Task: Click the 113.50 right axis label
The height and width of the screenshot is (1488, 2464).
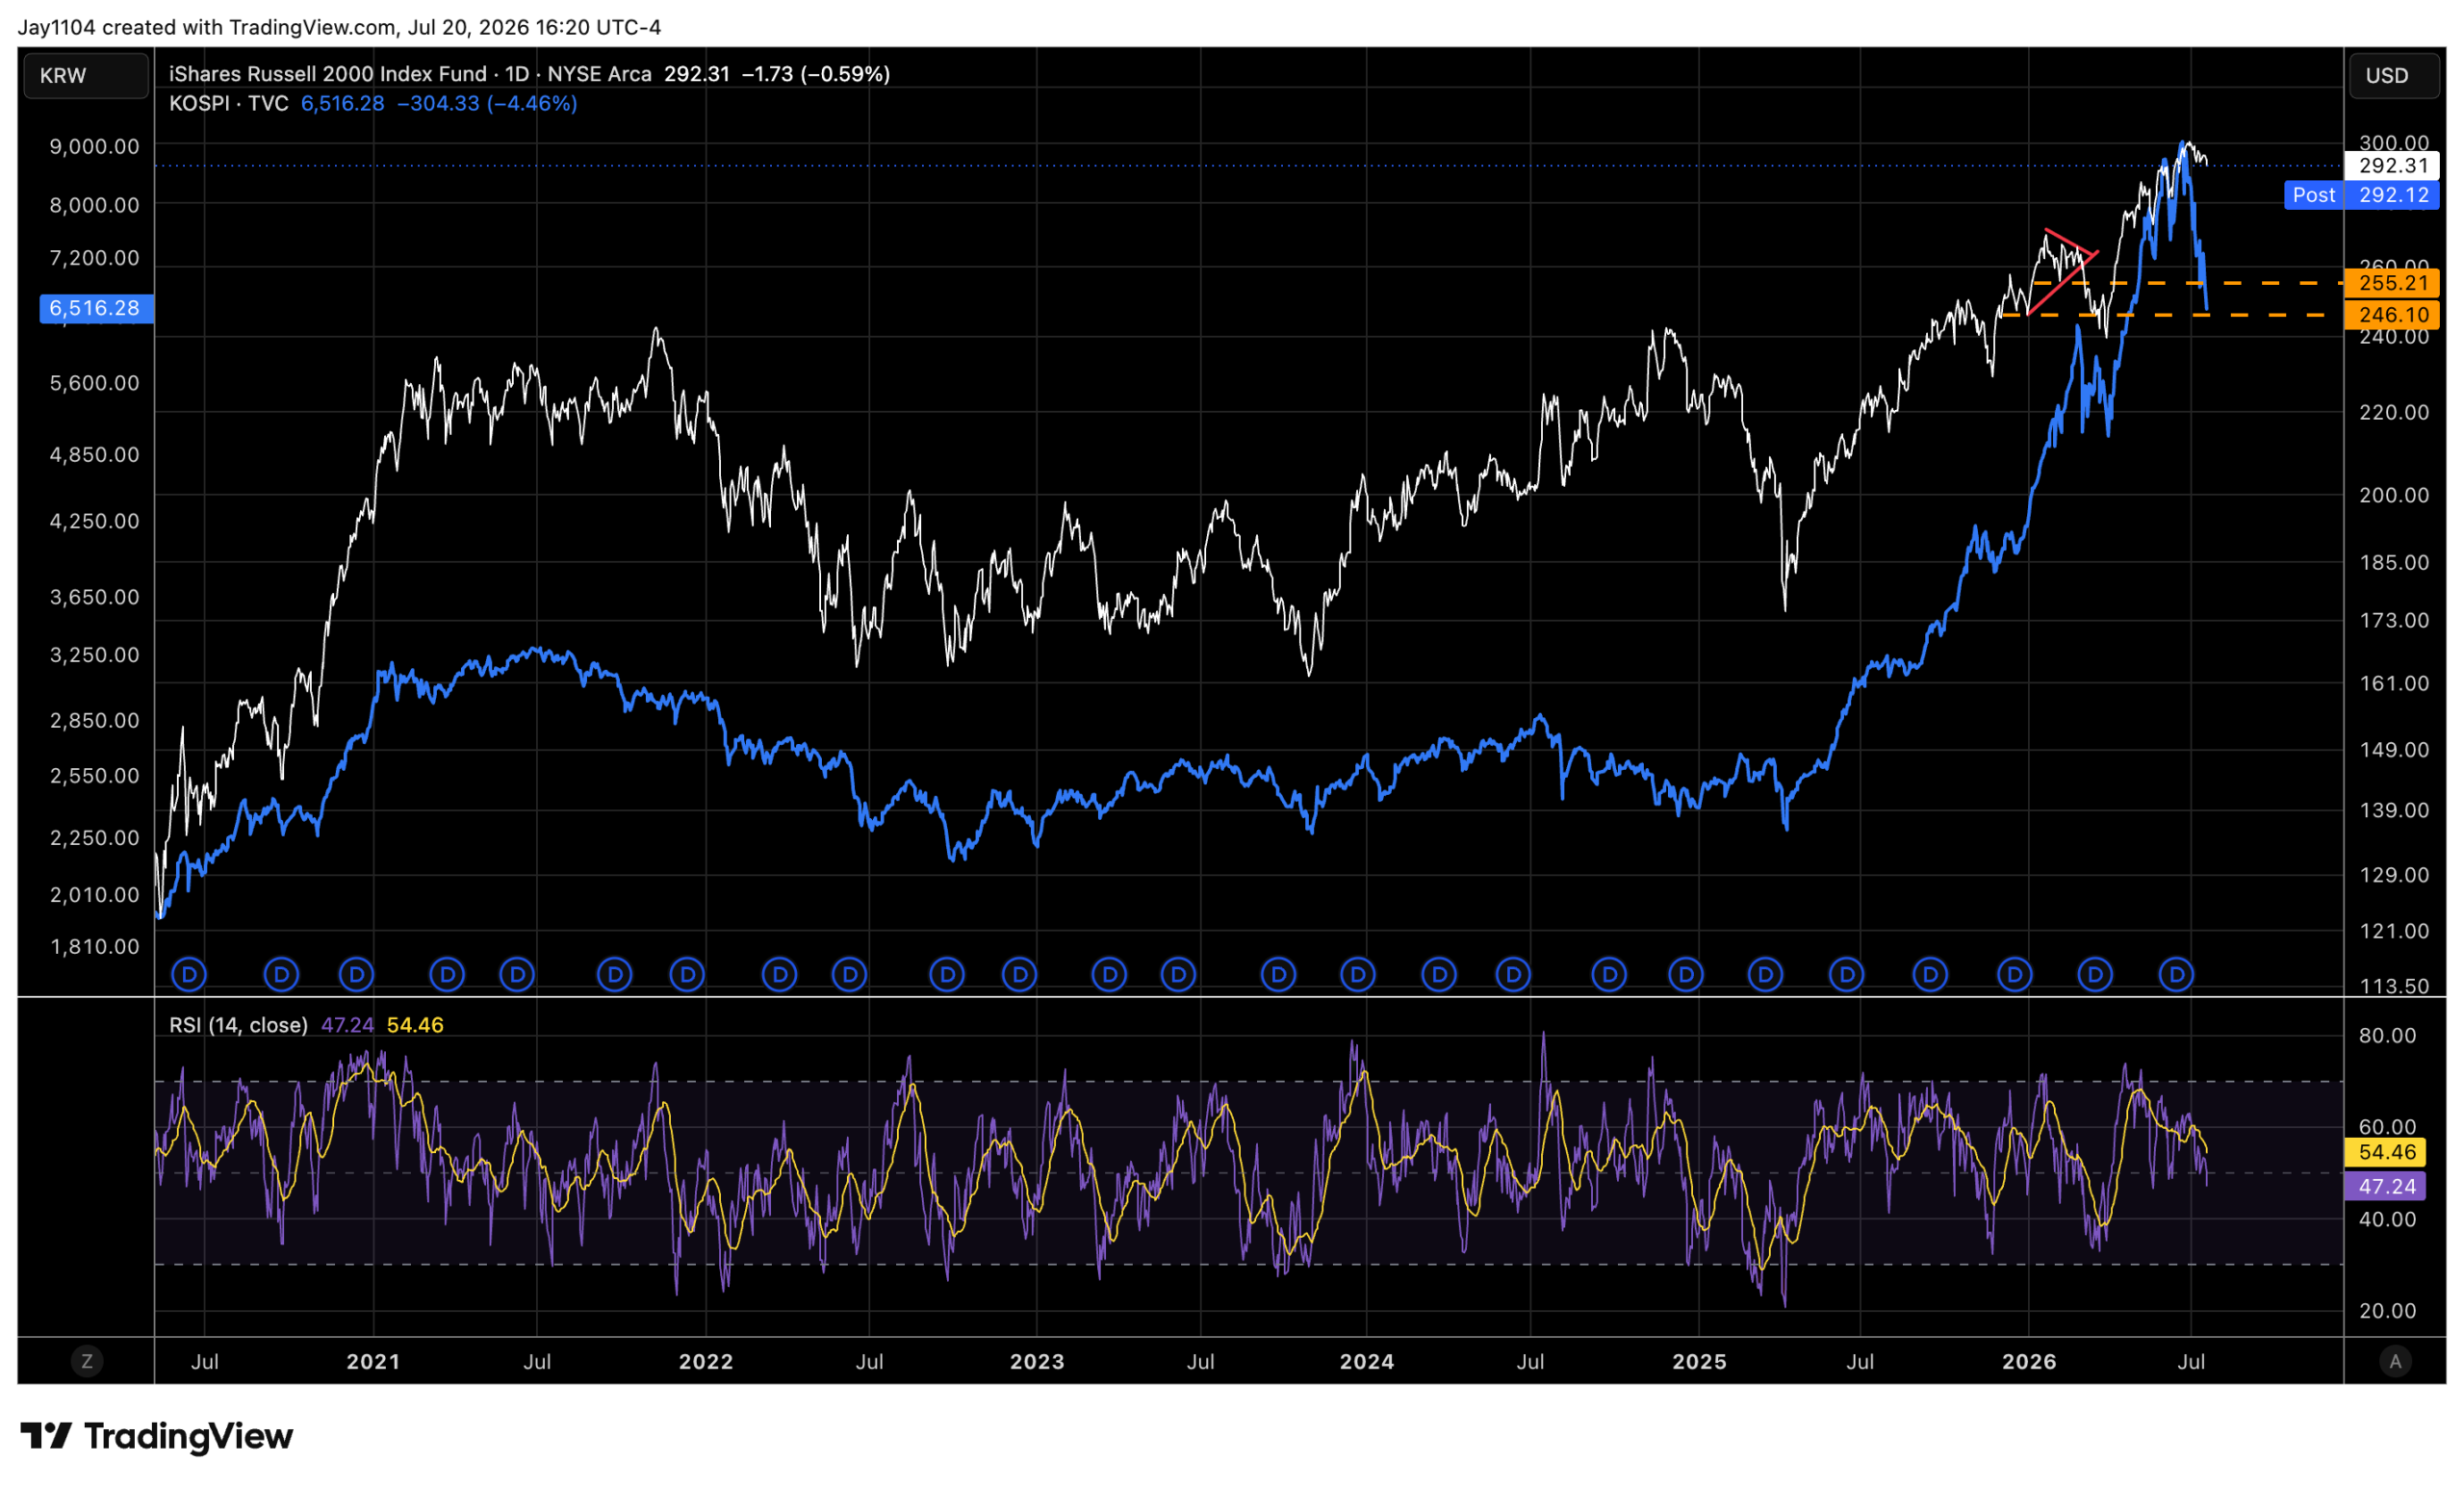Action: tap(2394, 987)
